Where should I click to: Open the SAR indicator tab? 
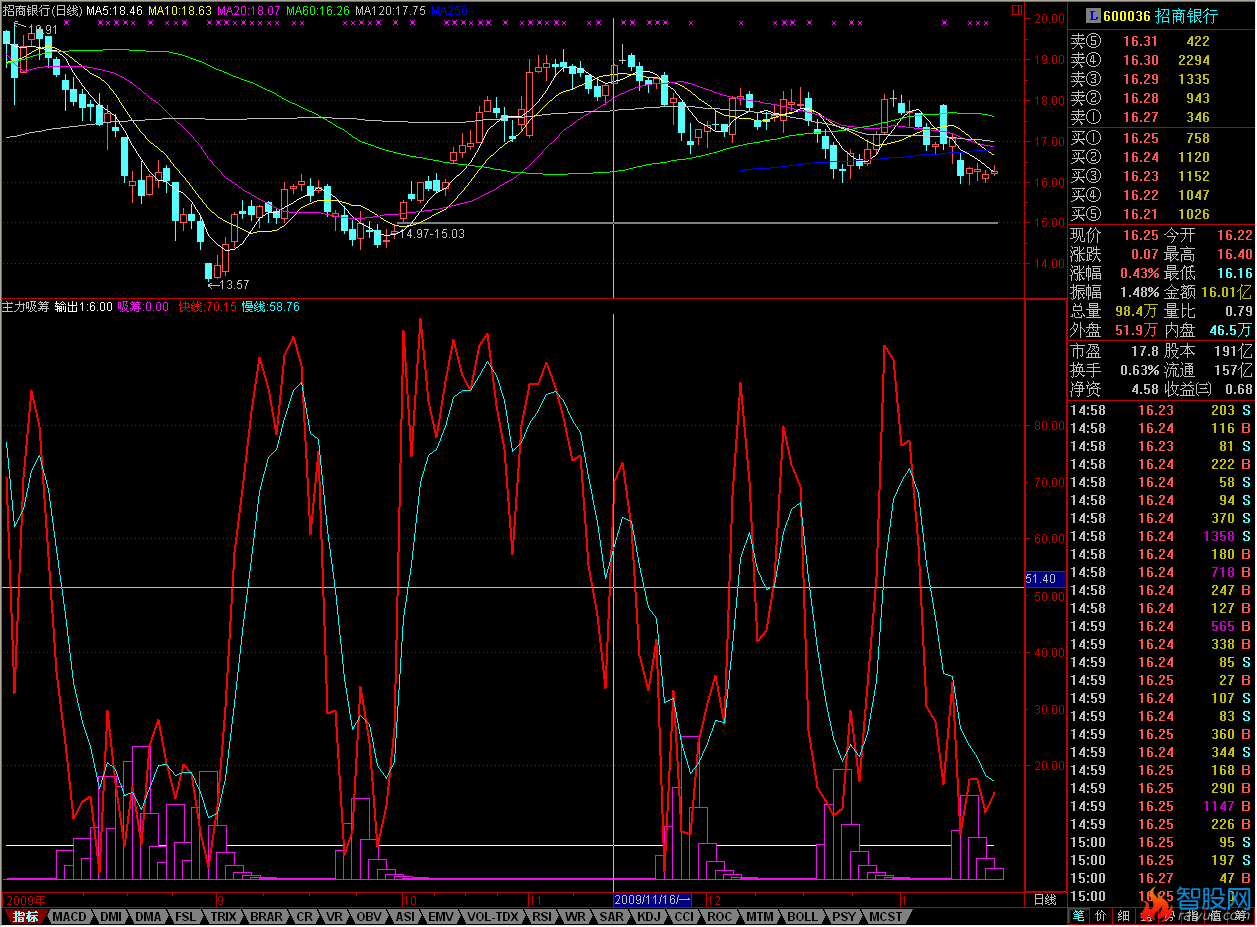(610, 916)
